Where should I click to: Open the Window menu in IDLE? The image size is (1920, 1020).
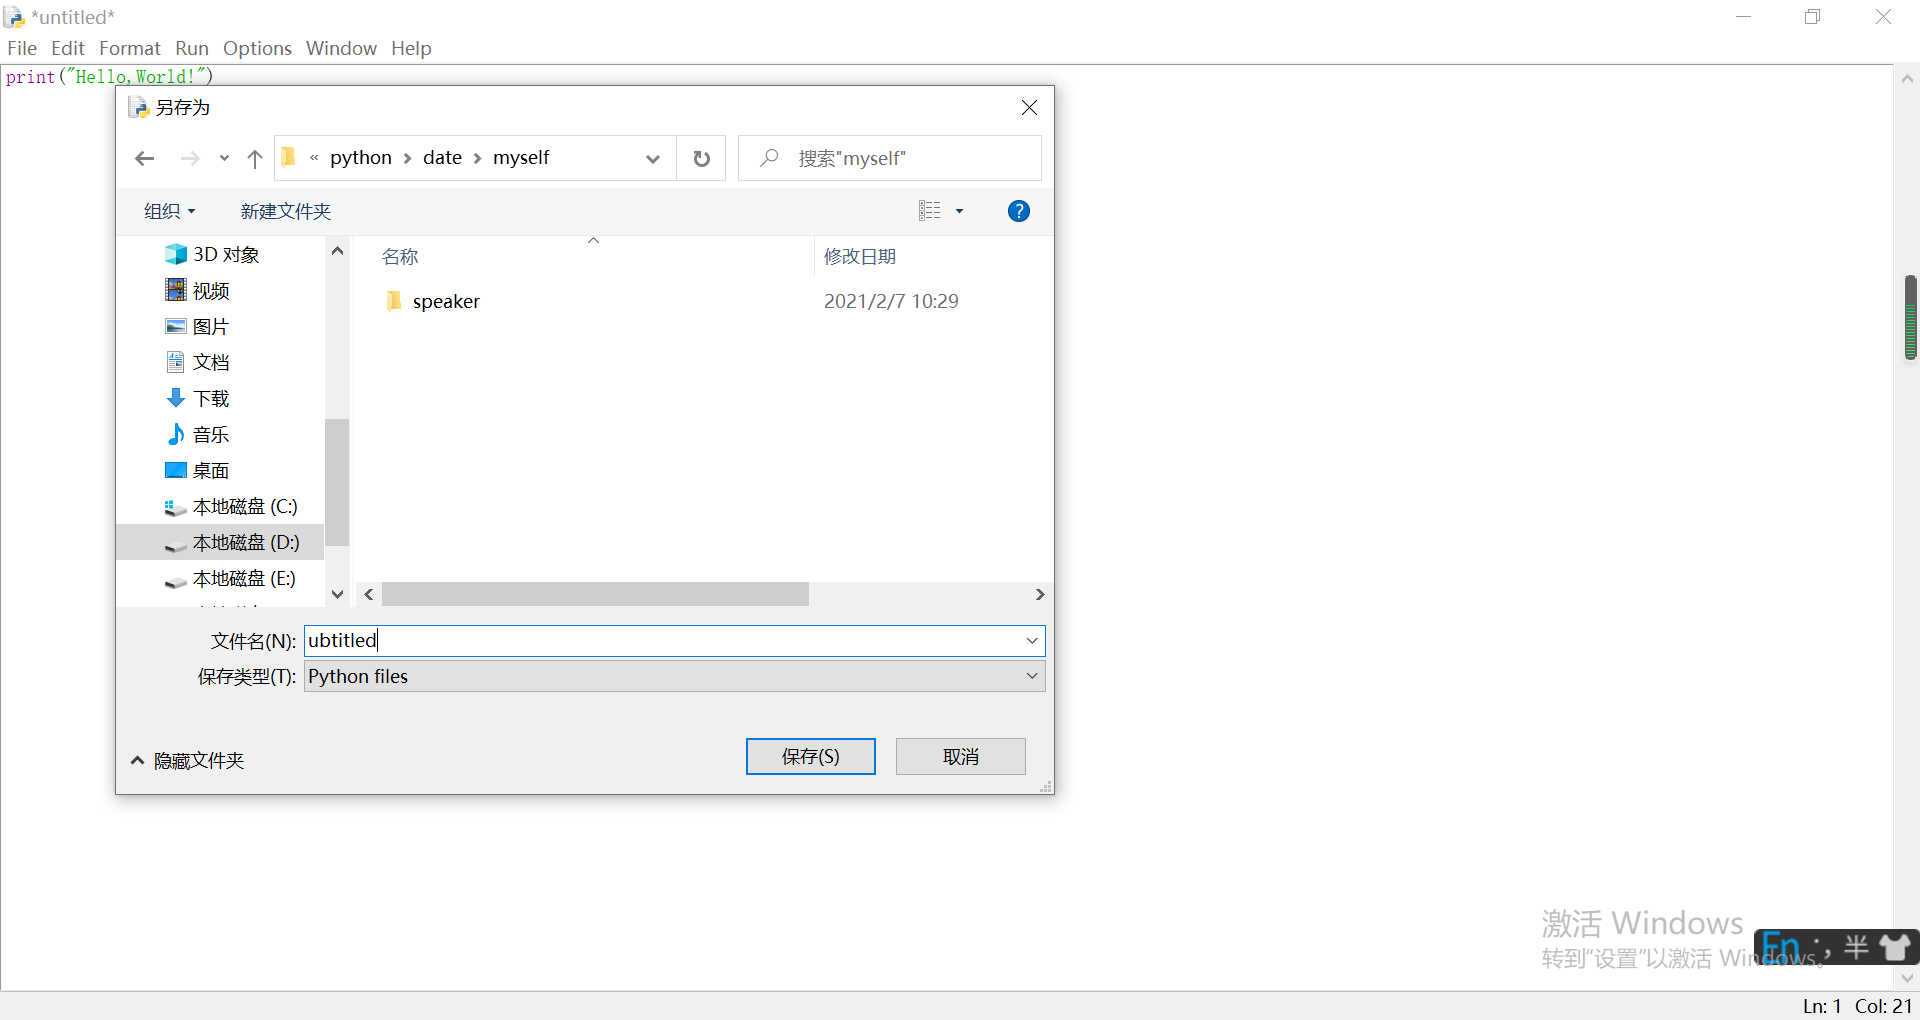pyautogui.click(x=341, y=48)
